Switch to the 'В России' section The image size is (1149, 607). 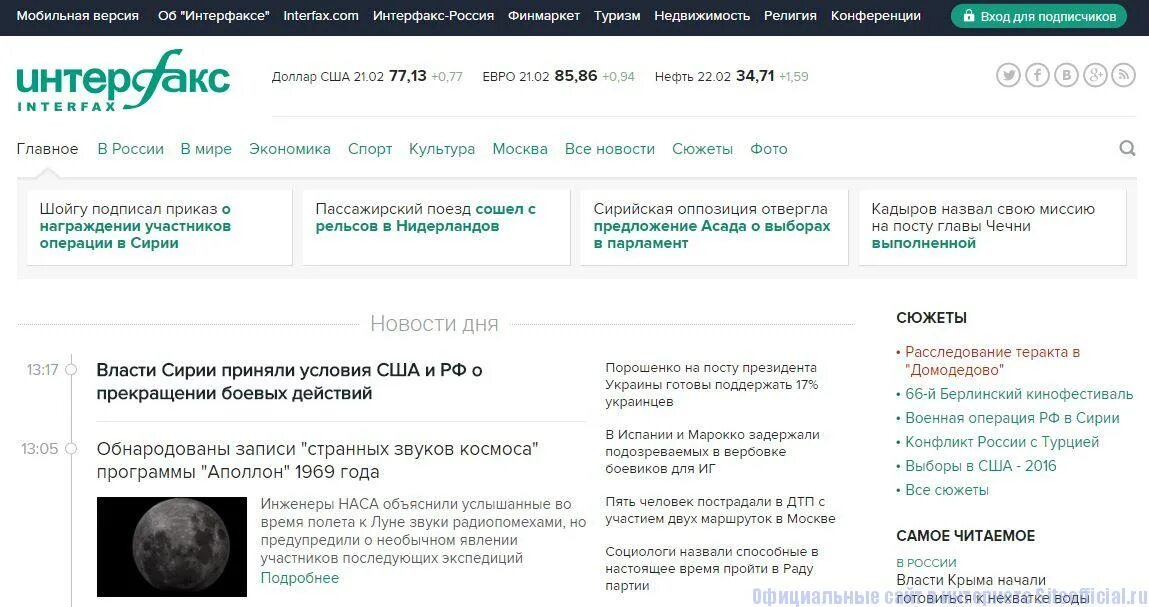130,149
